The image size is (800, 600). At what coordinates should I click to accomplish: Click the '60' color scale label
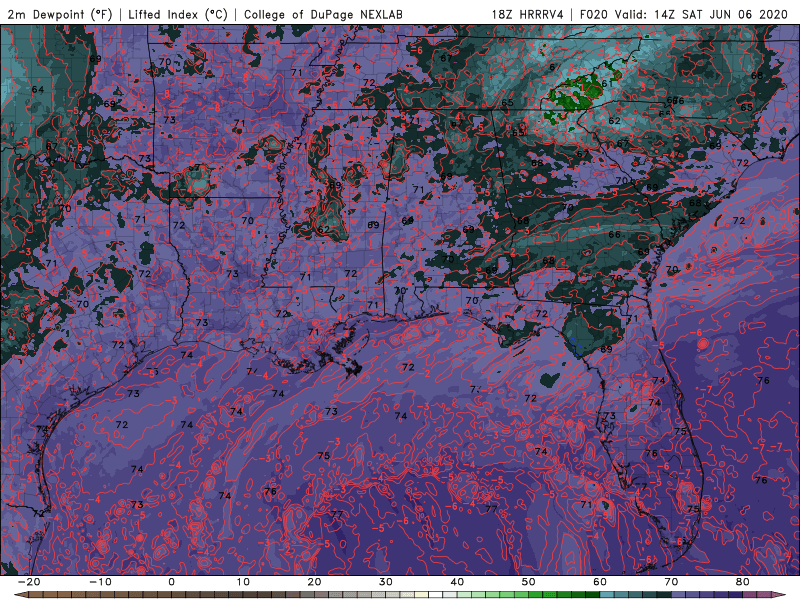(x=600, y=582)
